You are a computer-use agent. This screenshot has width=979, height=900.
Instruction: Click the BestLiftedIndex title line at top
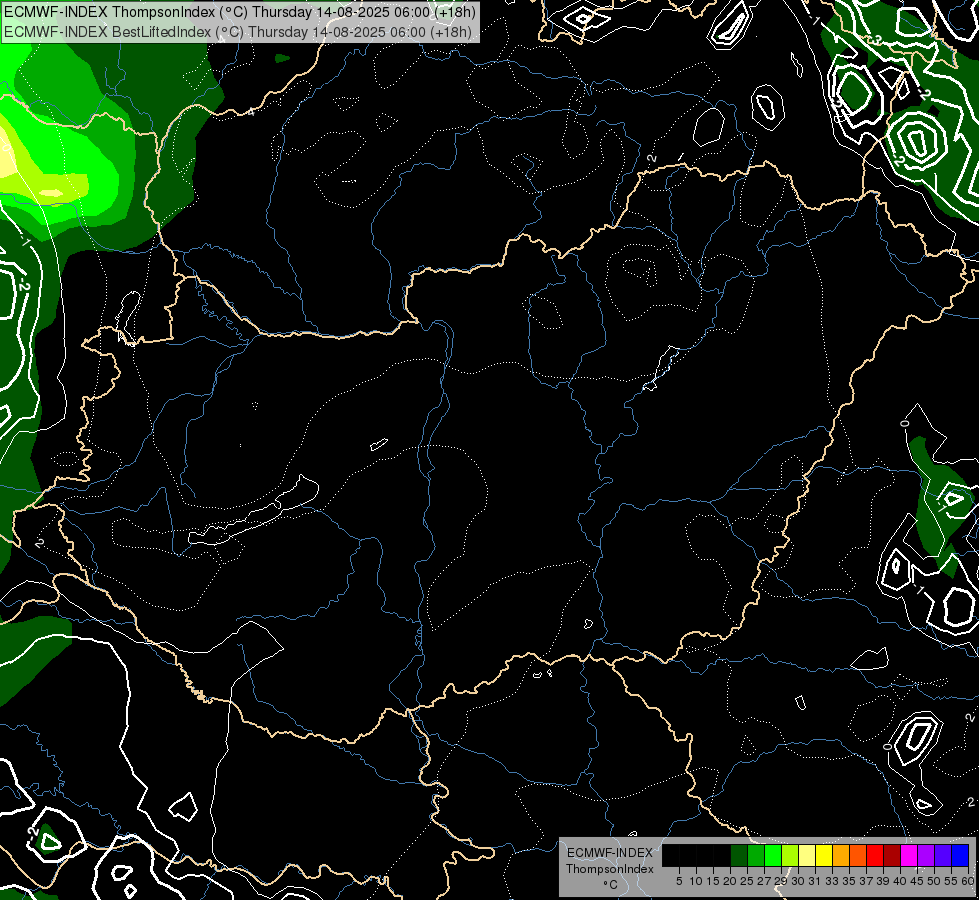(238, 32)
